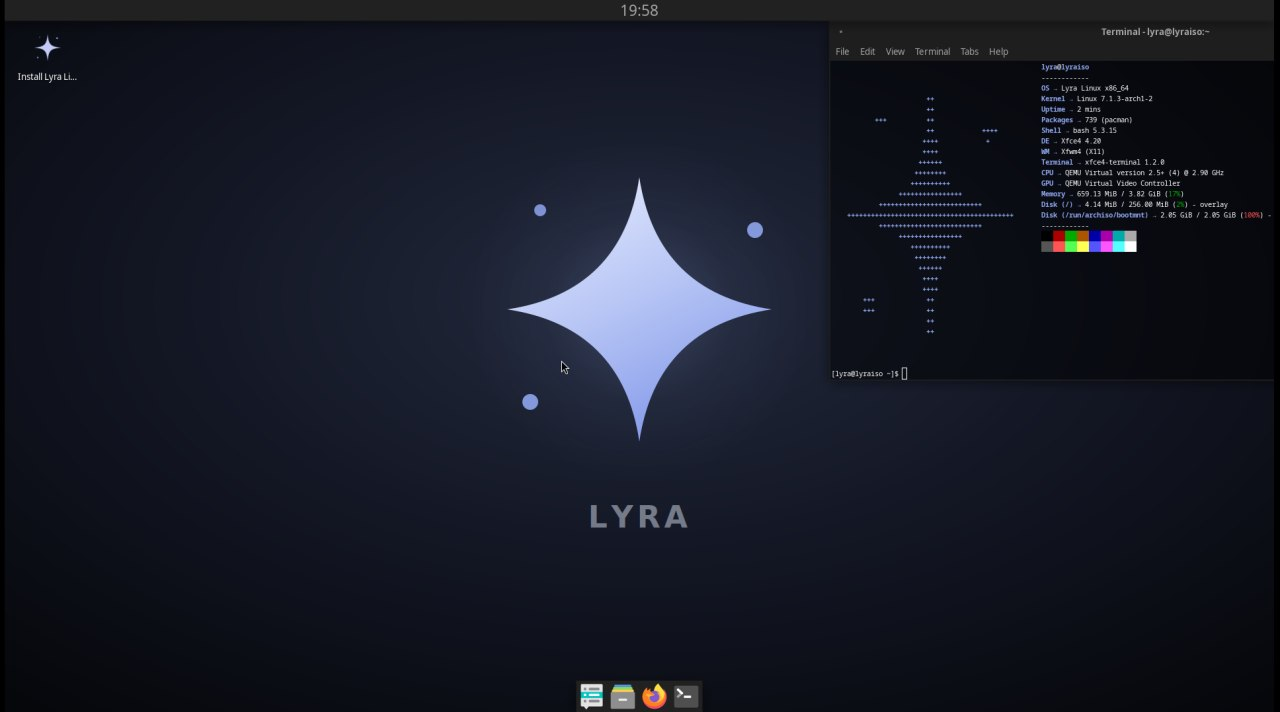
Task: Launch Firefox from the dock
Action: (654, 696)
